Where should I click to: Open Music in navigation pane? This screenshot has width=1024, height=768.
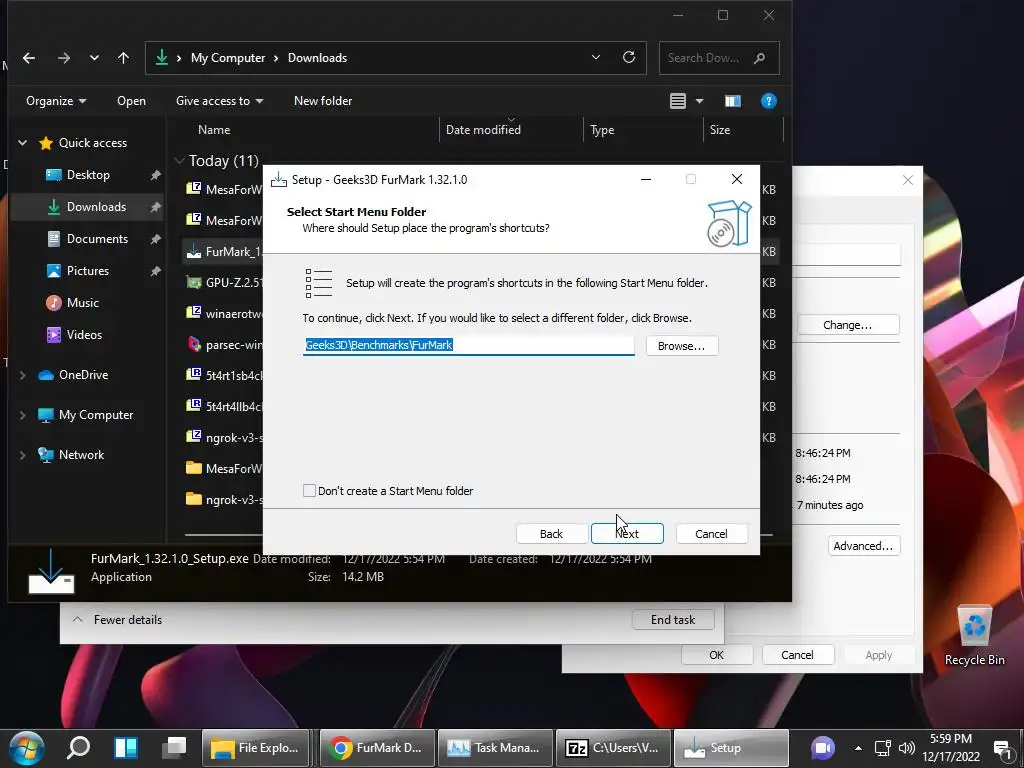82,302
